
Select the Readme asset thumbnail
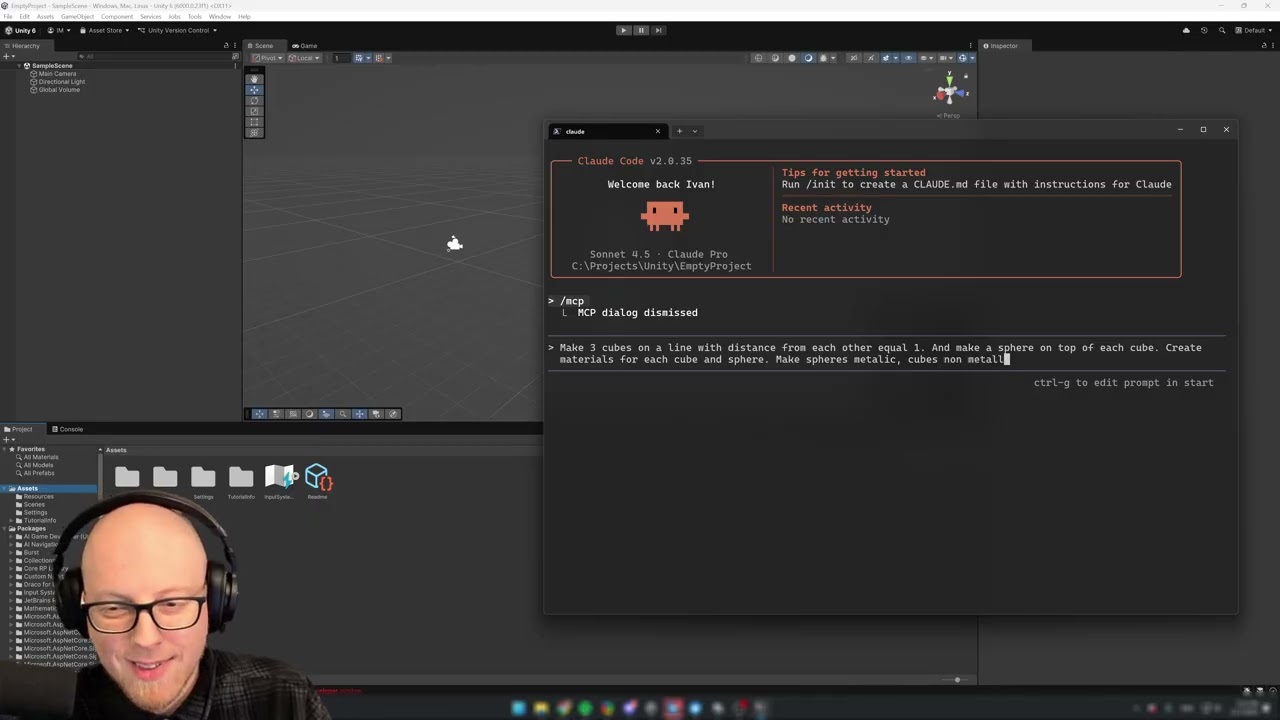[x=318, y=481]
